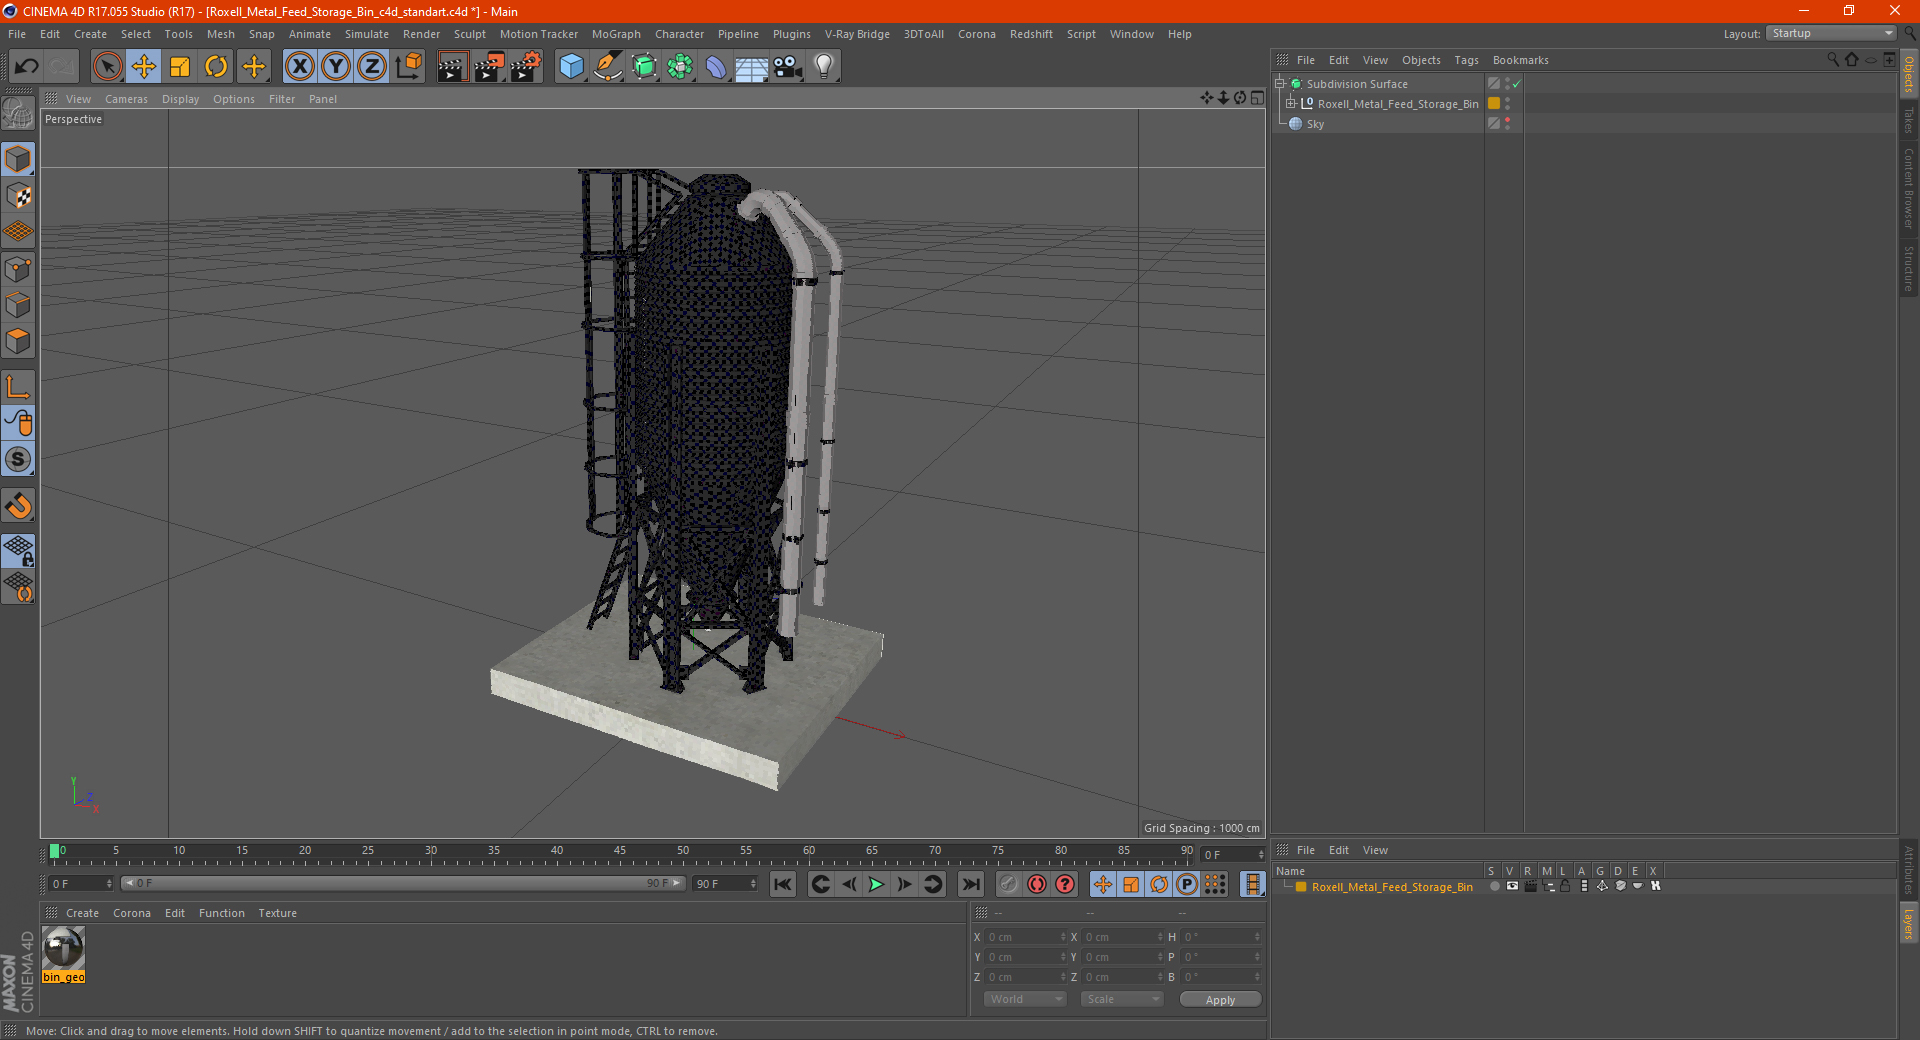This screenshot has width=1920, height=1040.
Task: Toggle locked workplane icon
Action: pos(18,550)
